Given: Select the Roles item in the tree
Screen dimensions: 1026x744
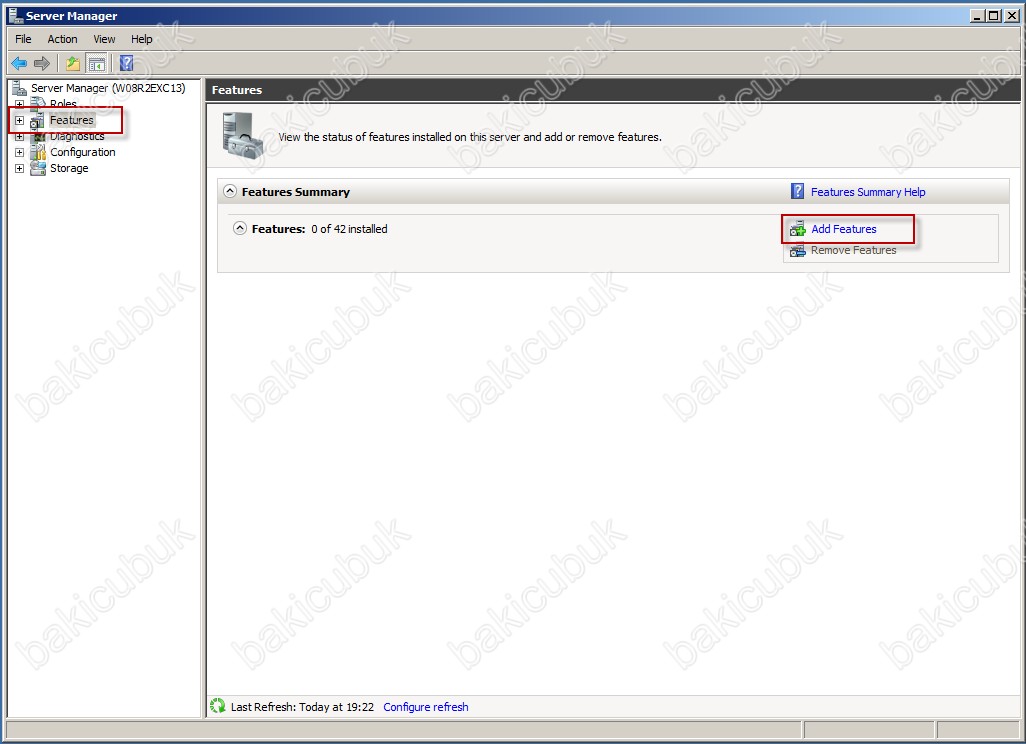Looking at the screenshot, I should click(63, 104).
